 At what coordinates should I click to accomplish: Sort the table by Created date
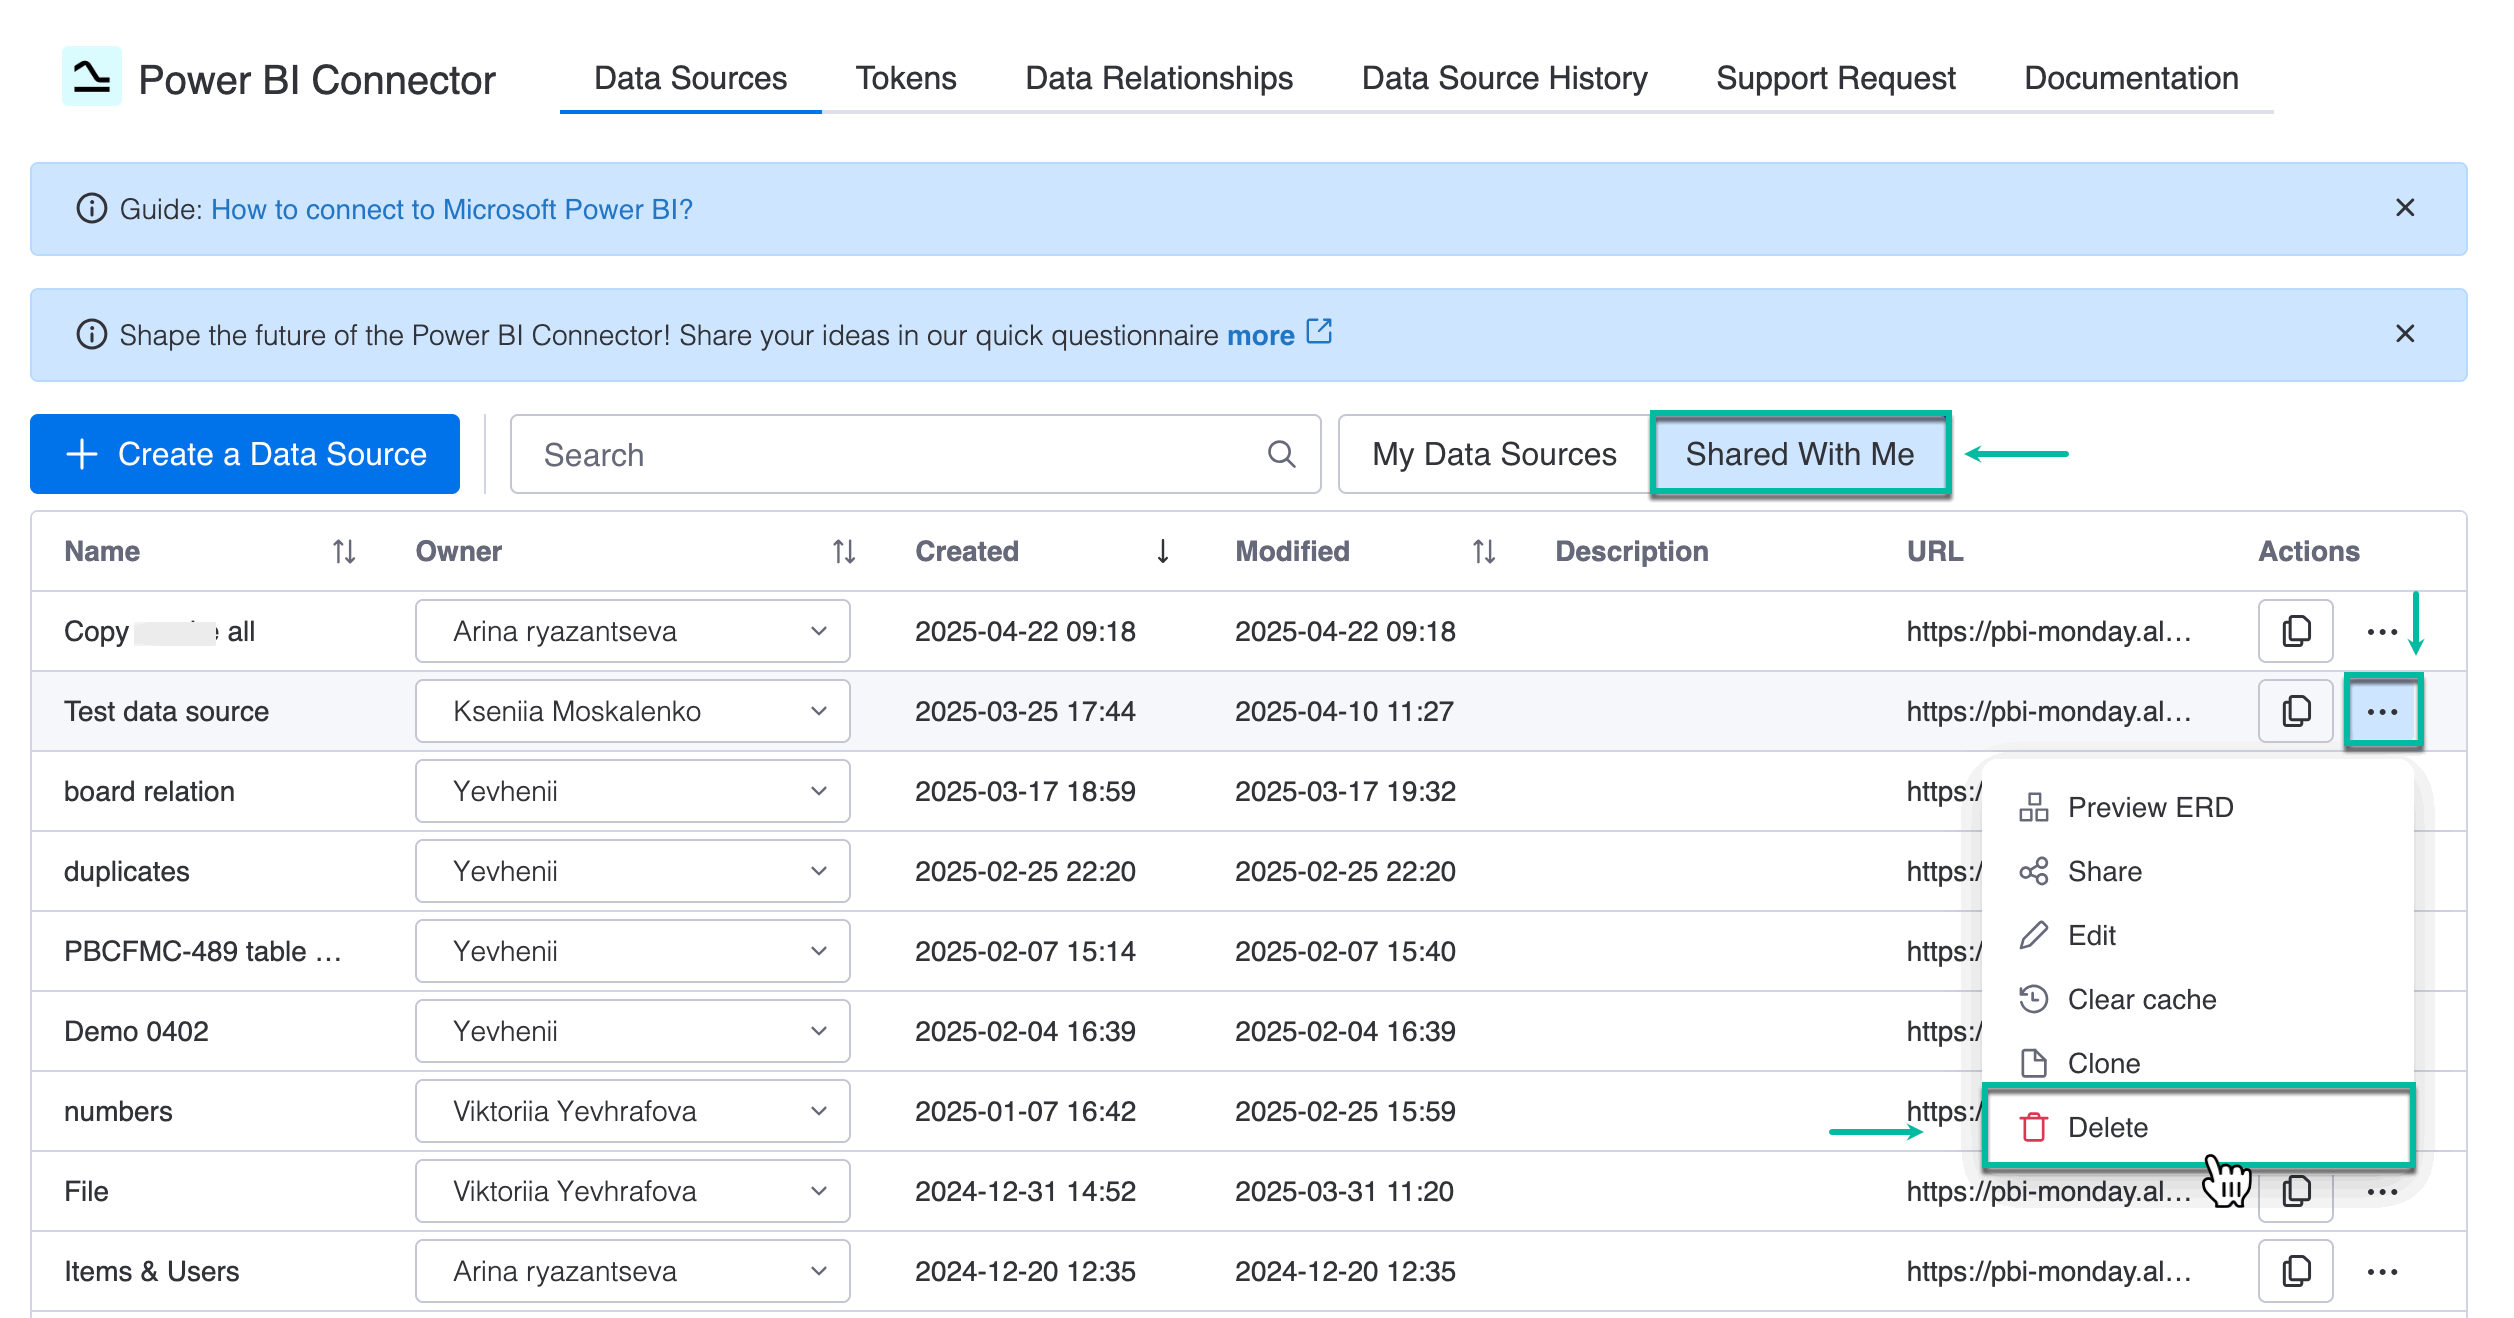1162,551
